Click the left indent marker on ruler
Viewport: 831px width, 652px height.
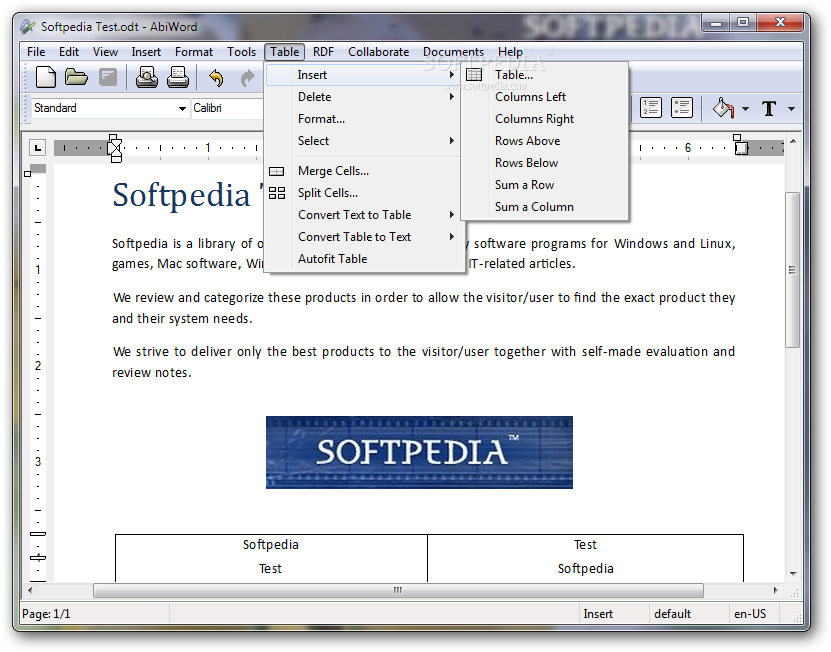click(115, 148)
